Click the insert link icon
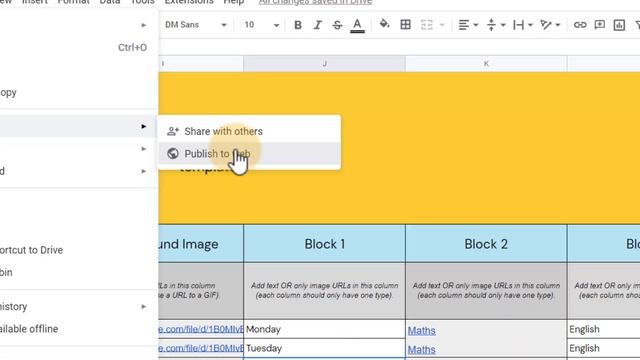 coord(580,25)
